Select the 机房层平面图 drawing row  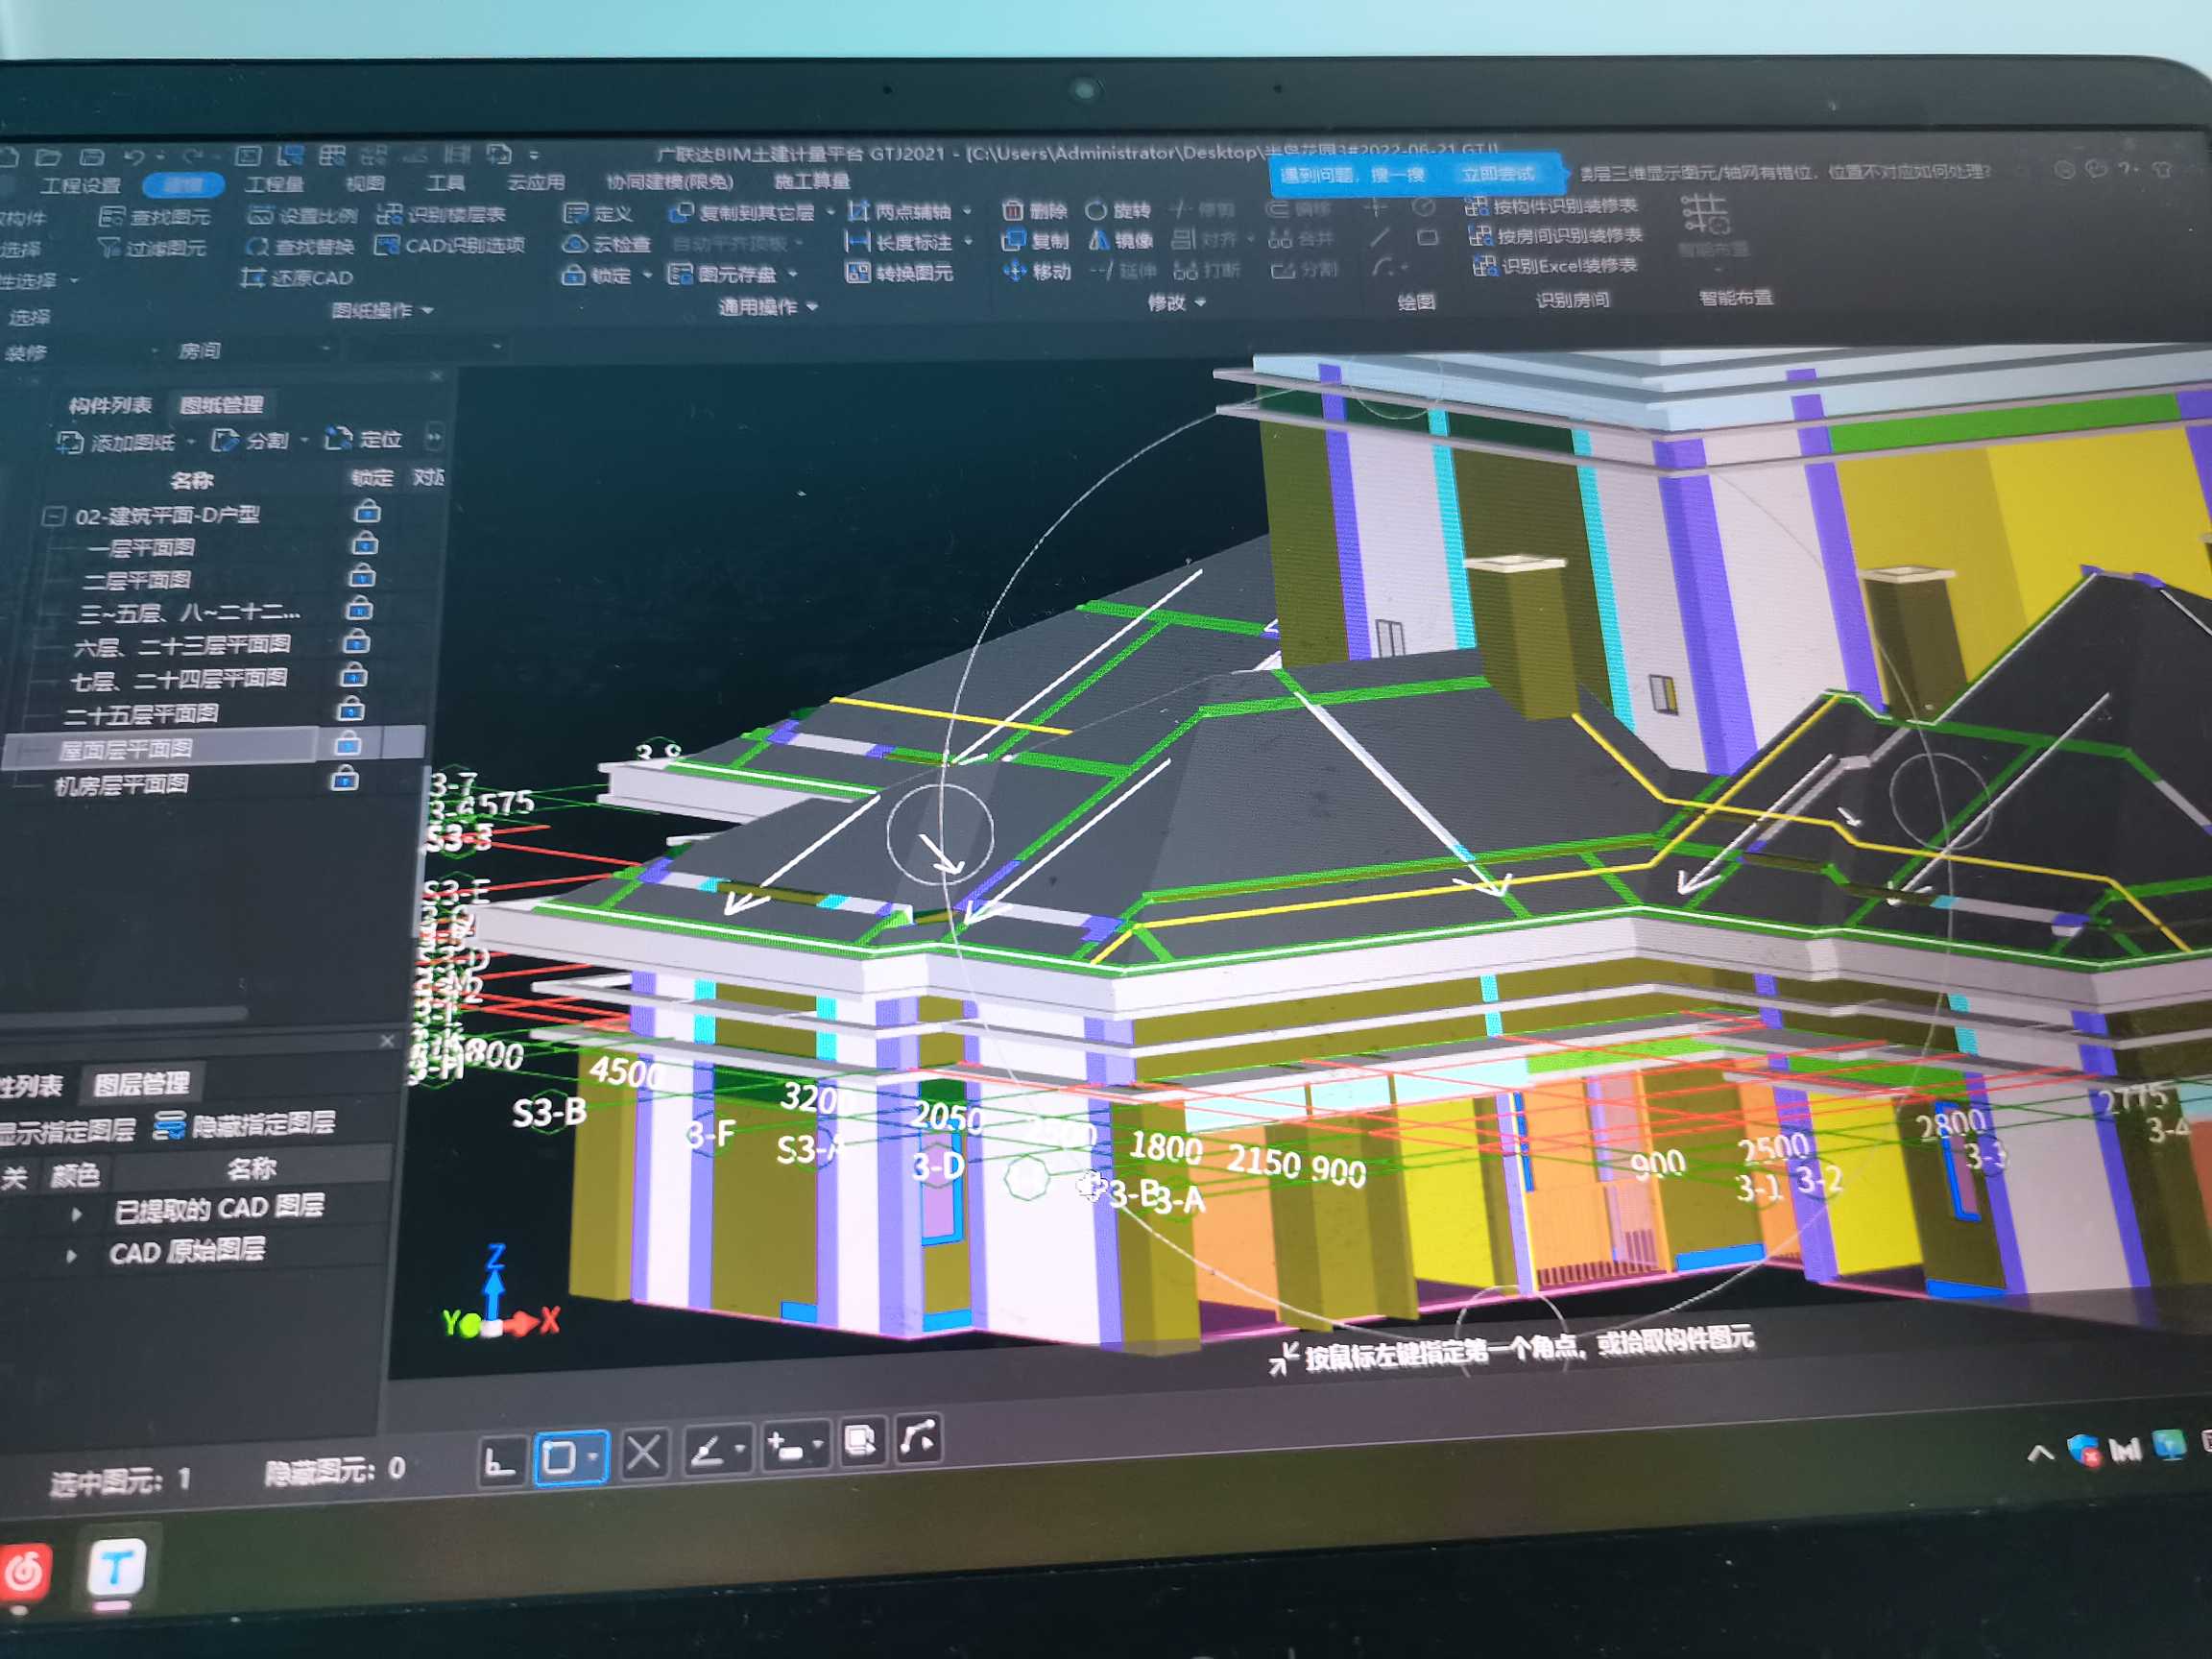pos(122,785)
